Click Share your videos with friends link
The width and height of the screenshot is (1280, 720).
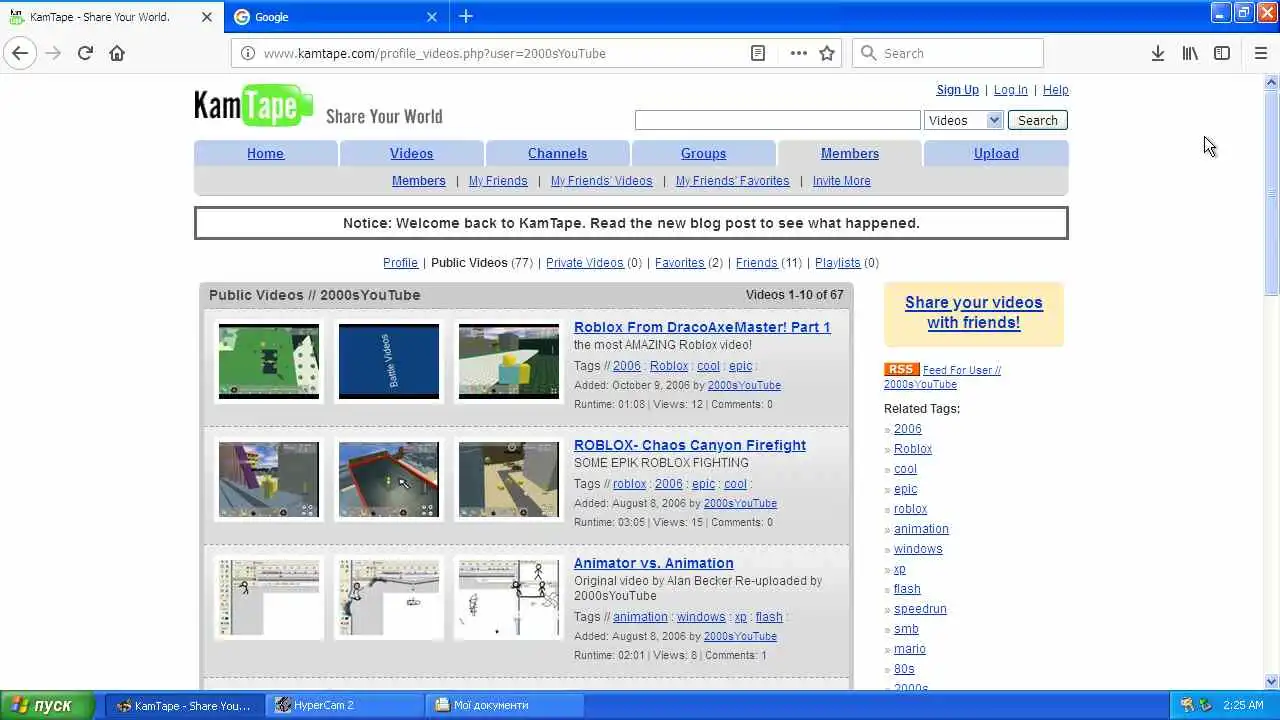point(974,313)
